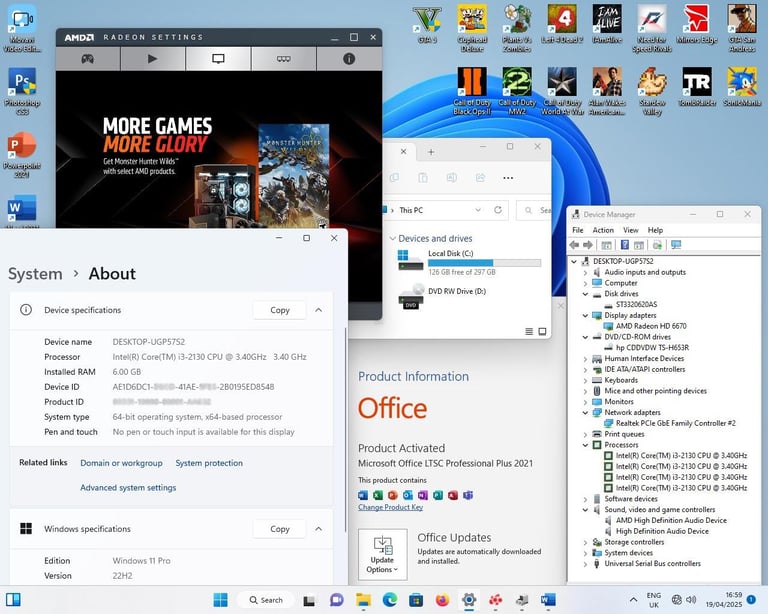The width and height of the screenshot is (768, 614).
Task: Collapse the Processors node
Action: point(585,445)
